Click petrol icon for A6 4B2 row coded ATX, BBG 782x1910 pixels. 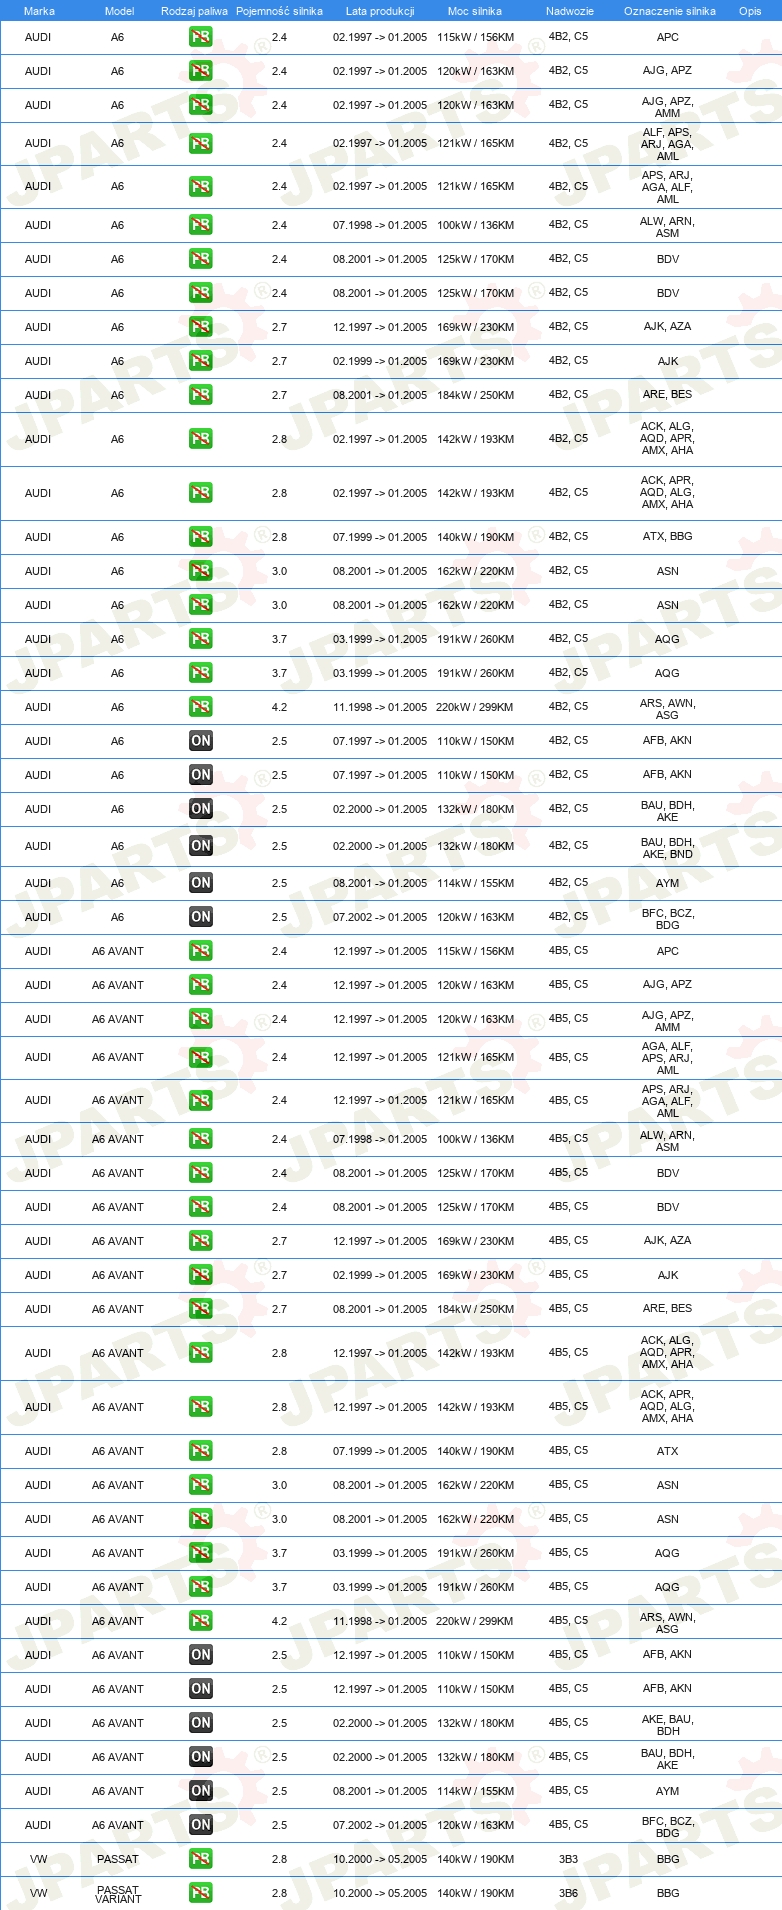pos(201,537)
